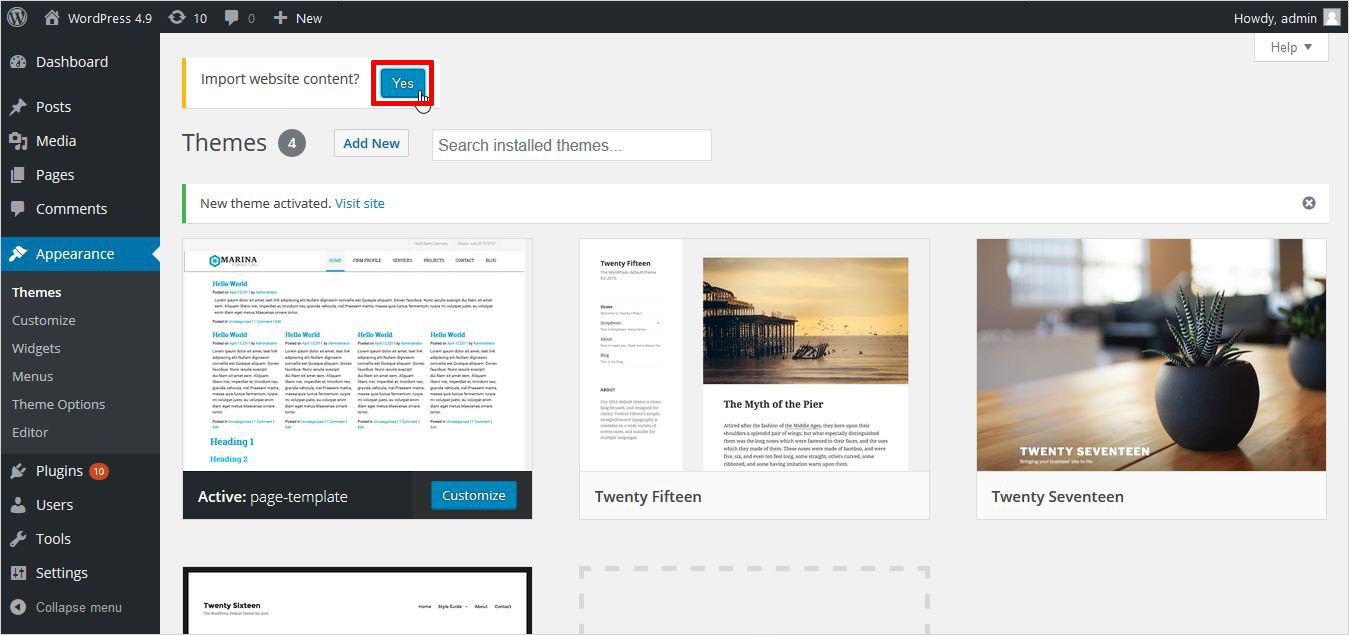Open Media library icon in sidebar

click(18, 141)
